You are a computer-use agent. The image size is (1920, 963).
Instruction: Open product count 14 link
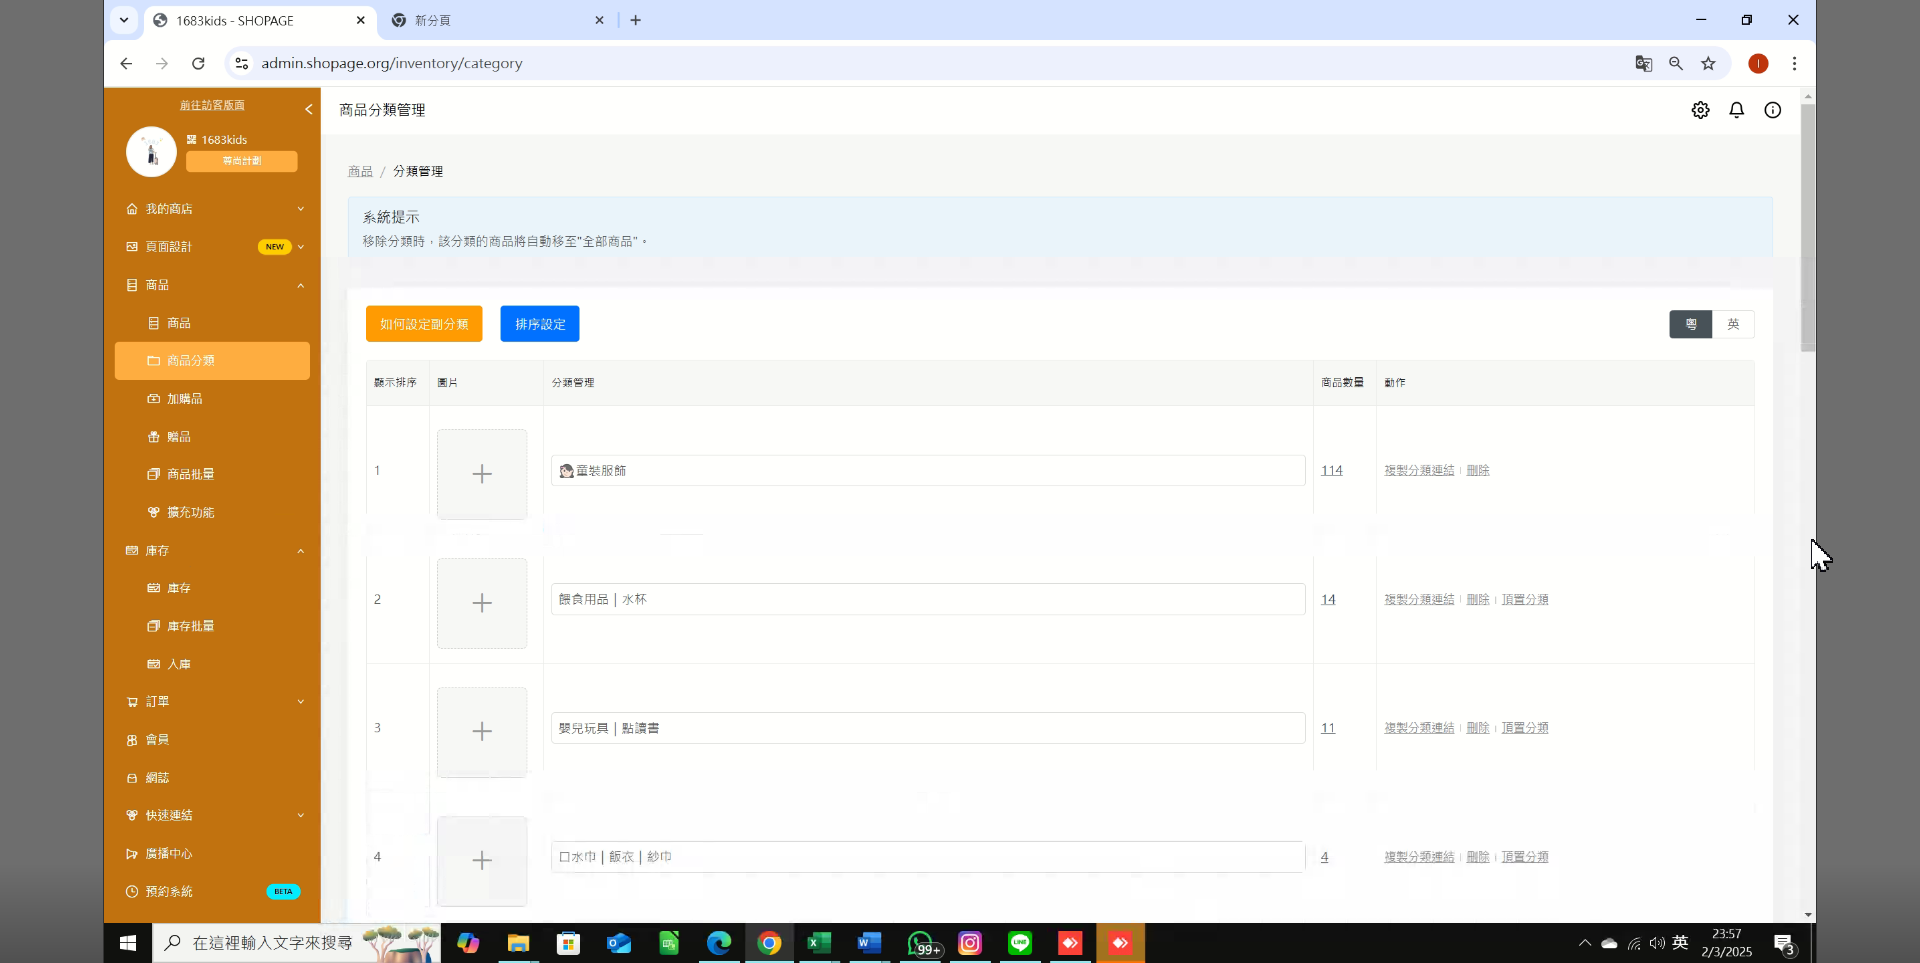click(1328, 599)
